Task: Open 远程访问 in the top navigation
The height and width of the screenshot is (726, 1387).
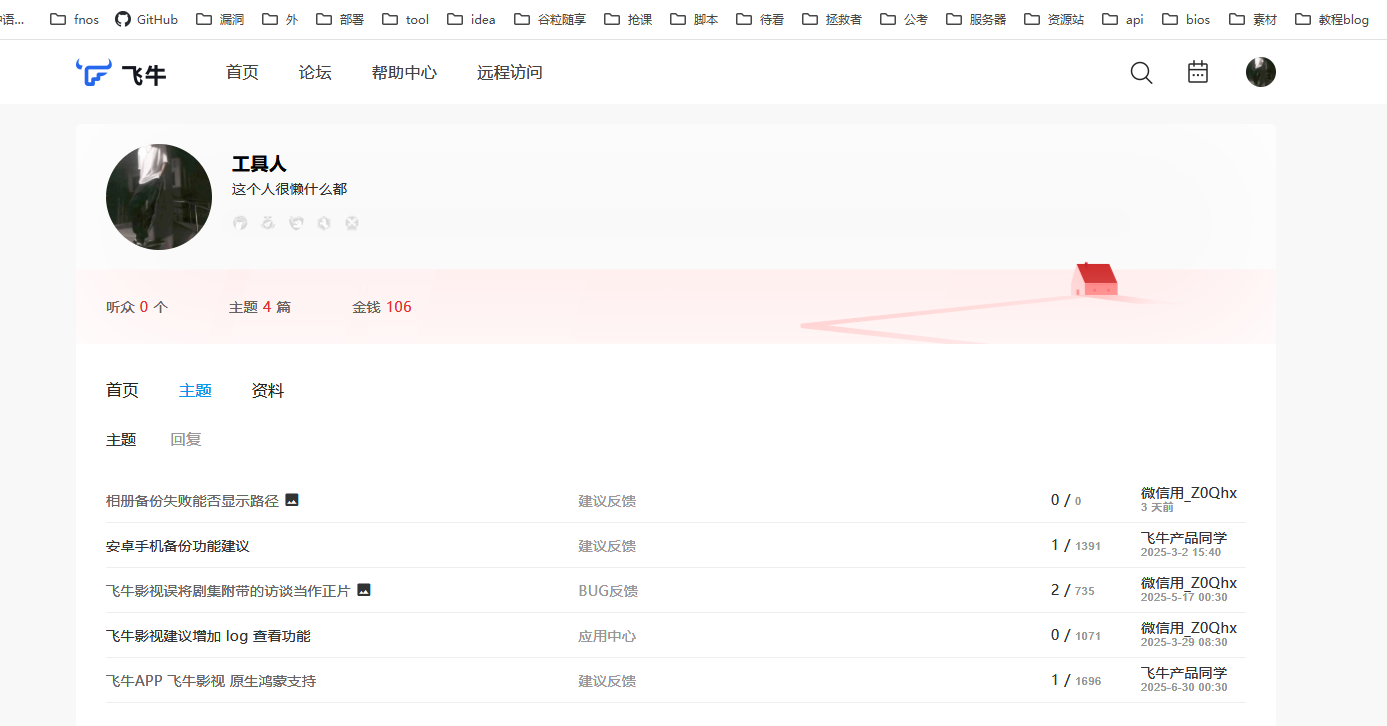Action: pyautogui.click(x=510, y=73)
